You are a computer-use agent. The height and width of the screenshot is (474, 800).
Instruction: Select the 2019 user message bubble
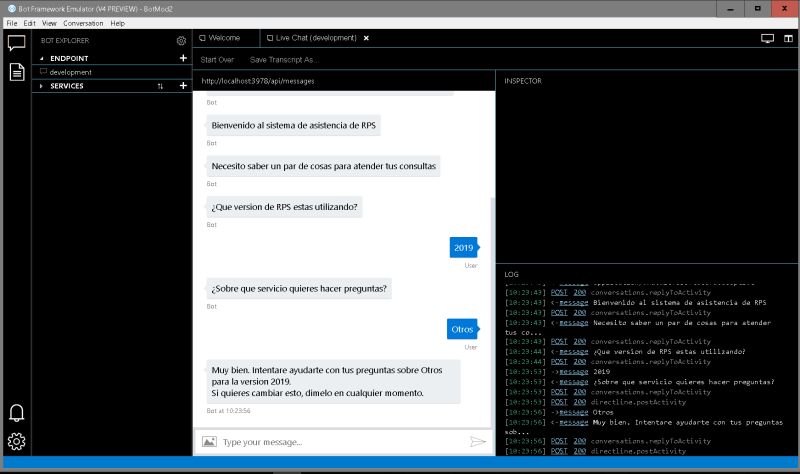point(463,247)
